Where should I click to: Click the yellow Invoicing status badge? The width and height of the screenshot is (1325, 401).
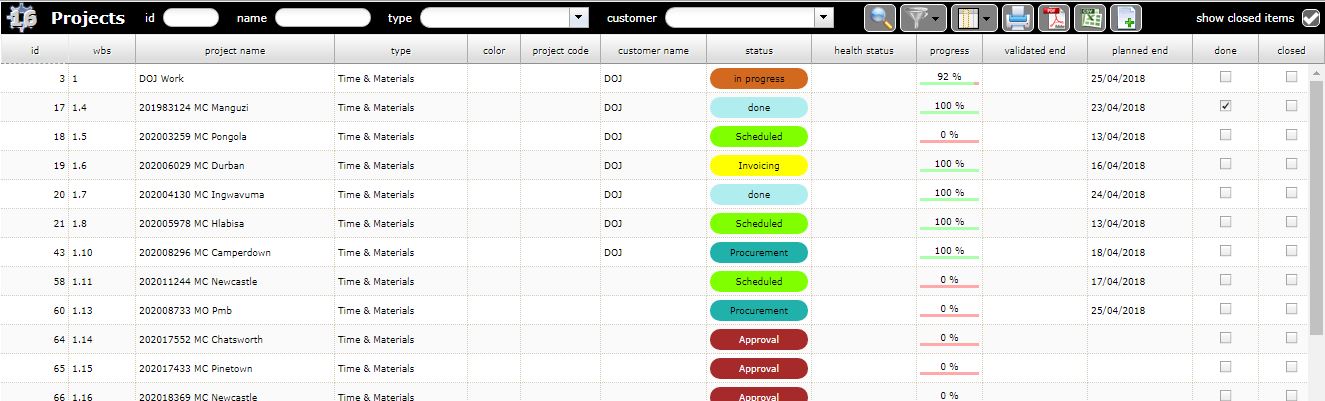(758, 166)
